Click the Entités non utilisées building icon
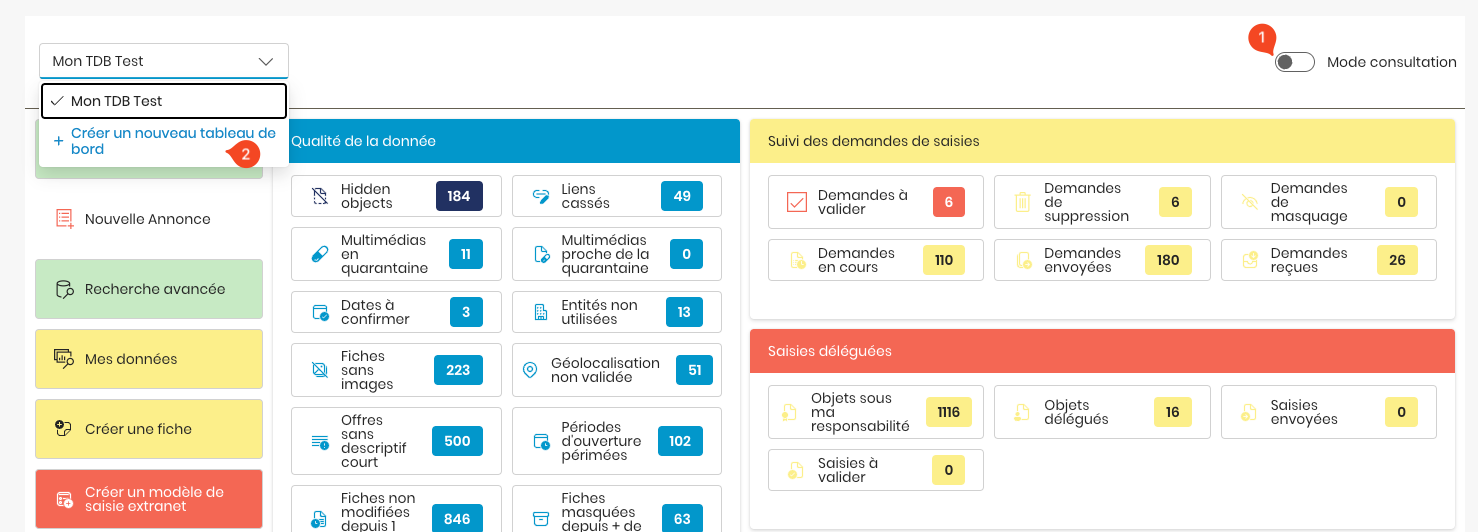The width and height of the screenshot is (1478, 532). [541, 312]
